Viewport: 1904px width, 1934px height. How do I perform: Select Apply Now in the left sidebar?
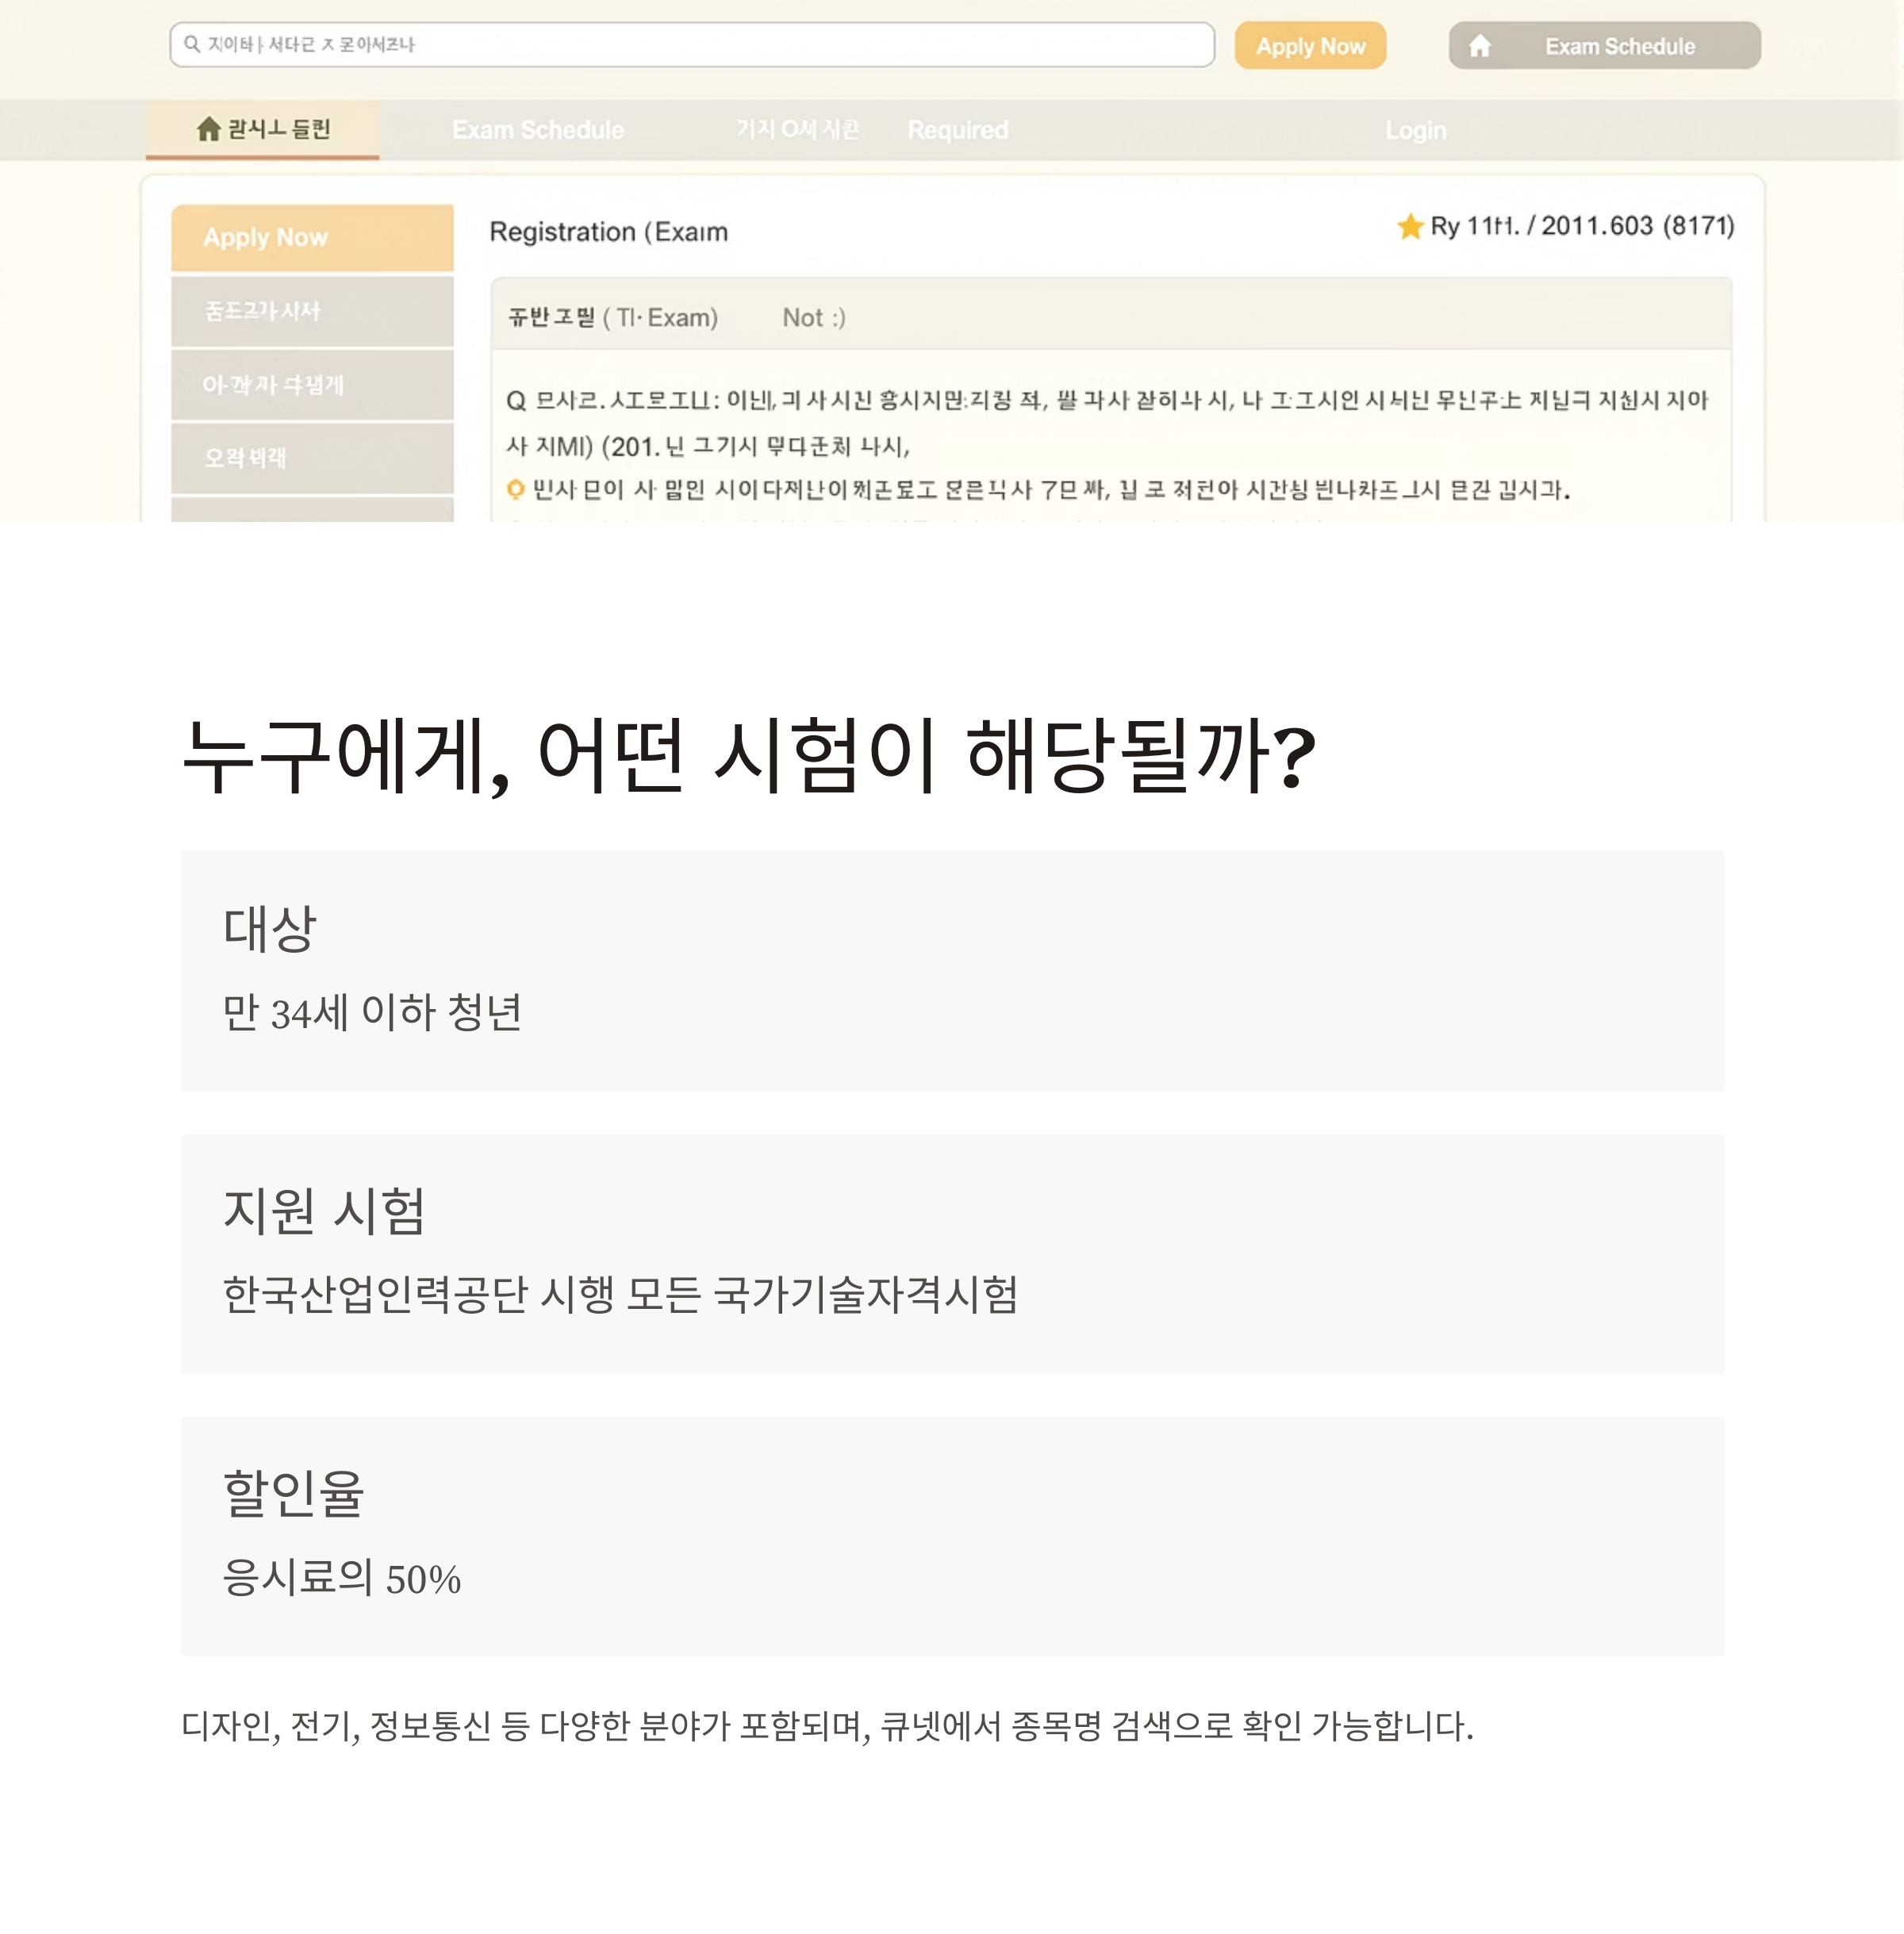[312, 238]
